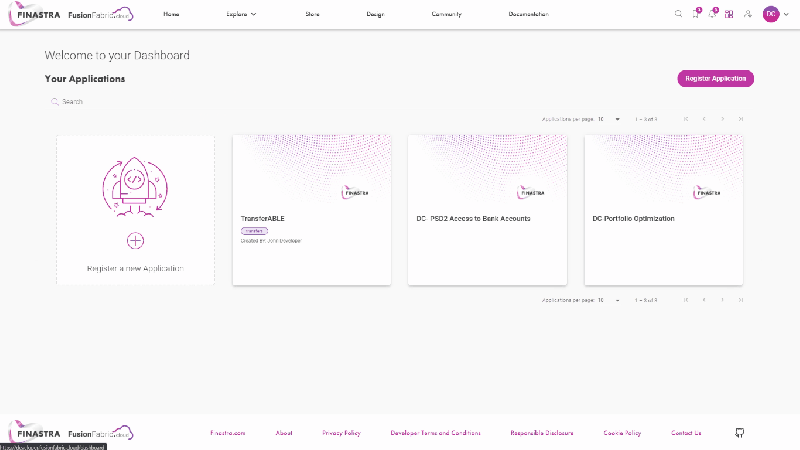This screenshot has width=800, height=450.
Task: Open the Contact Us footer link
Action: 686,433
